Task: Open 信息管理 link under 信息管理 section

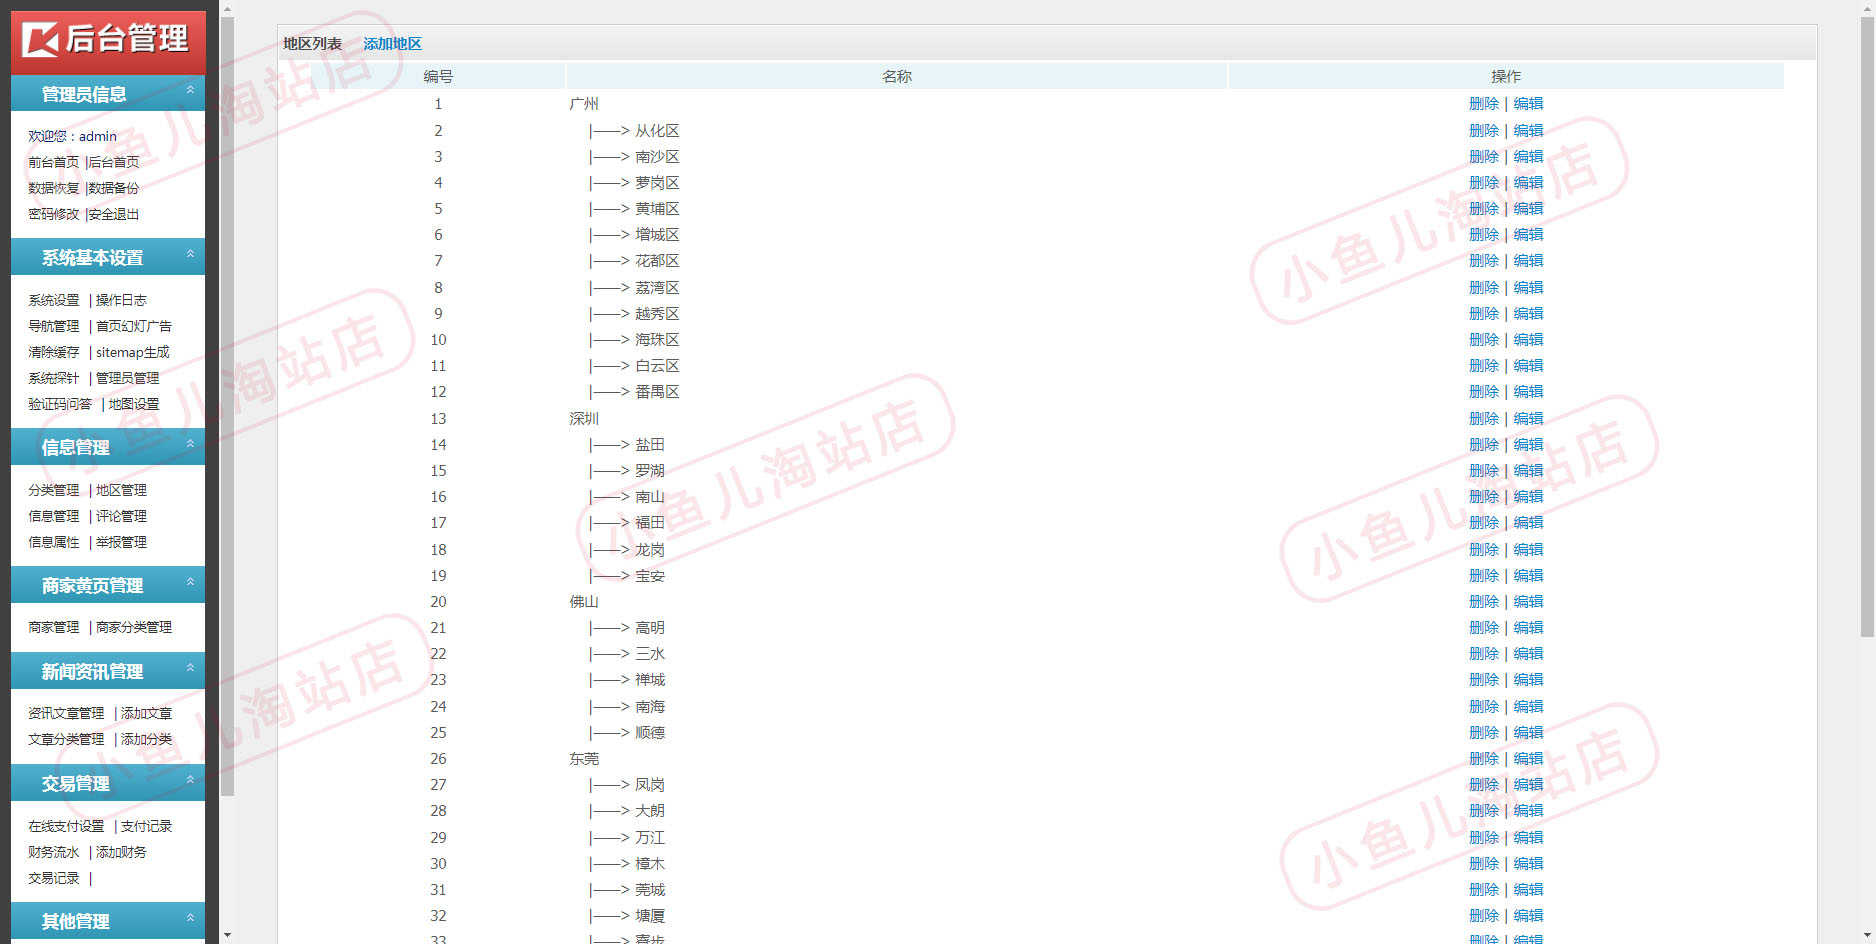Action: pyautogui.click(x=53, y=516)
